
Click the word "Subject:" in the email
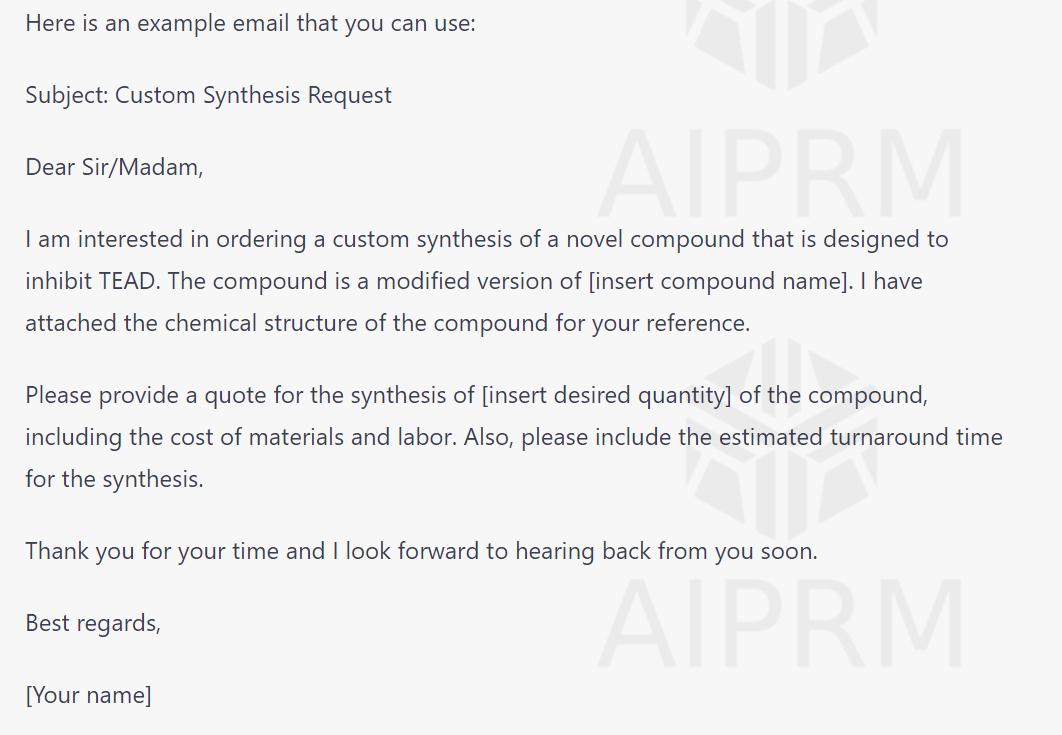coord(66,95)
